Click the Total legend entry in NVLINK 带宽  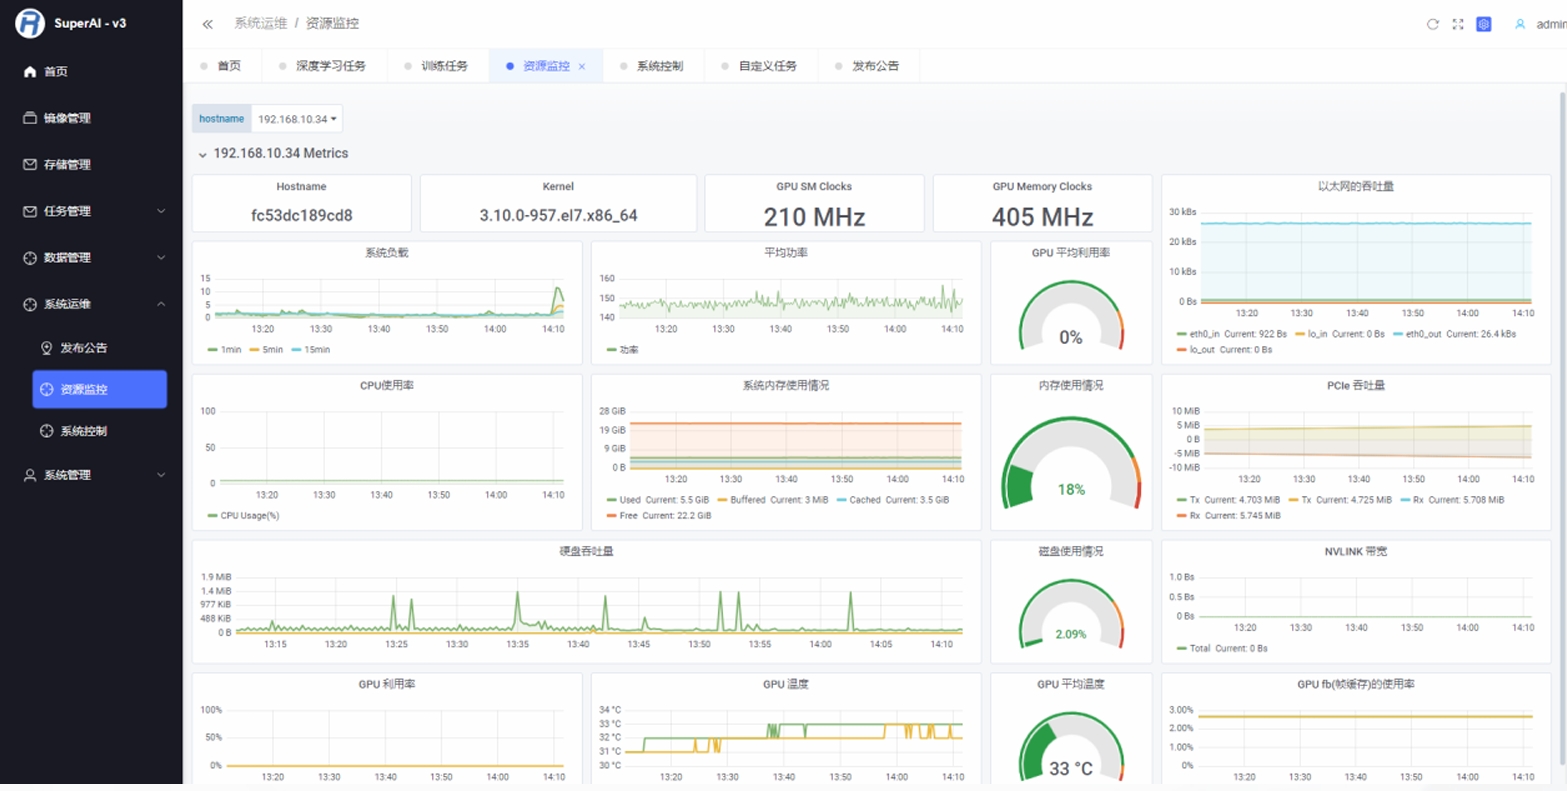[x=1222, y=648]
